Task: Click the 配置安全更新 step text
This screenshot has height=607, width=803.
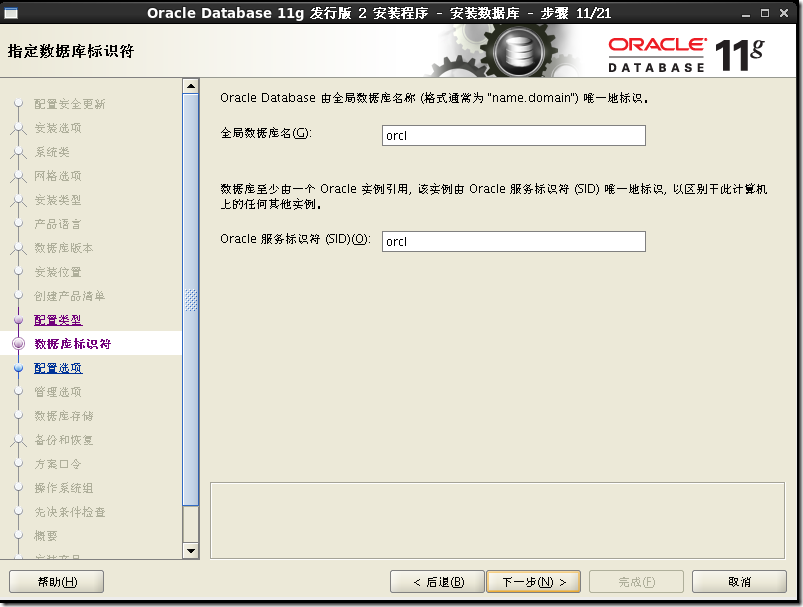Action: 70,104
